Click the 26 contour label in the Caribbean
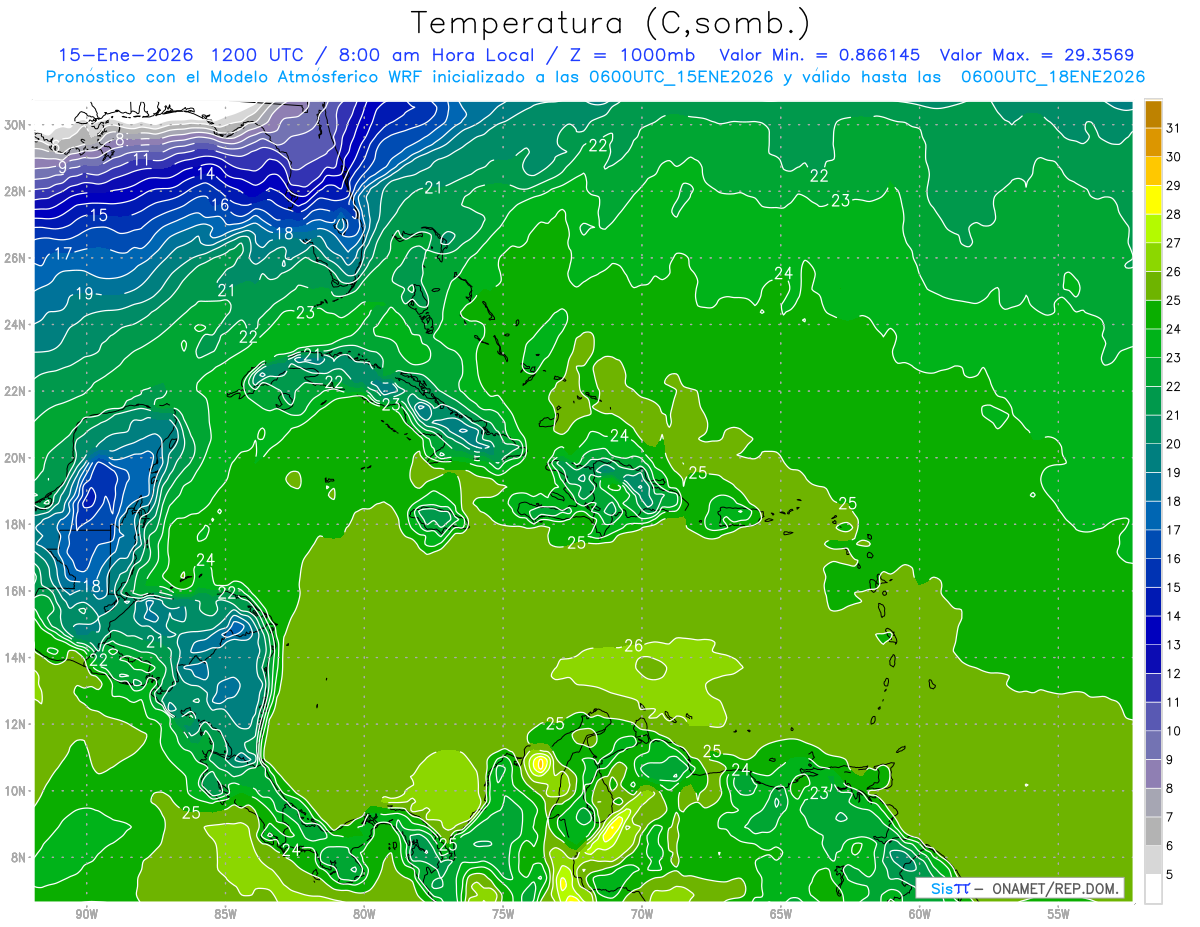The image size is (1200, 927). pos(633,646)
